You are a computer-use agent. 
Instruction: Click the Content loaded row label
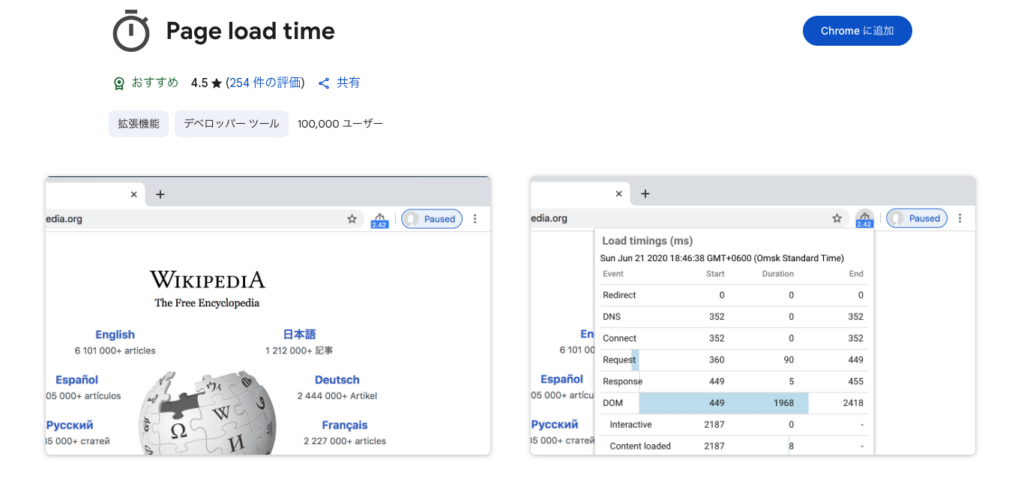pyautogui.click(x=640, y=446)
